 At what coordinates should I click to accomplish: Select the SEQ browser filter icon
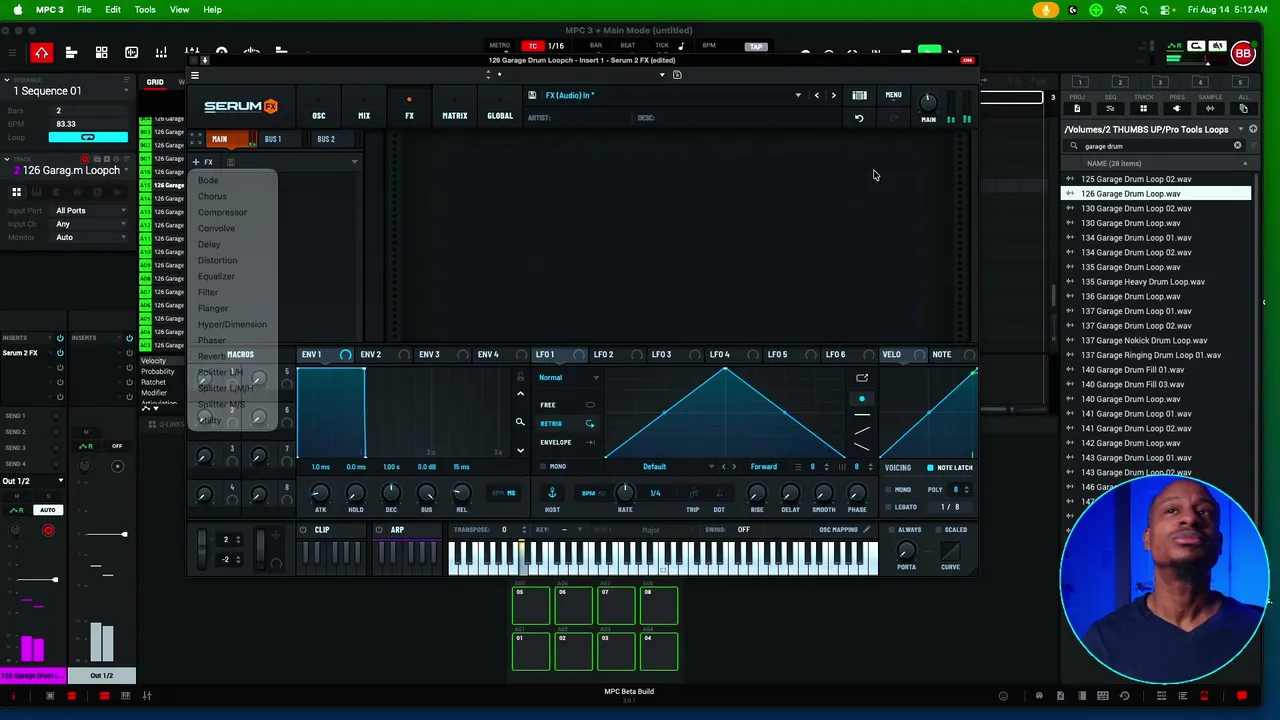(x=1110, y=108)
